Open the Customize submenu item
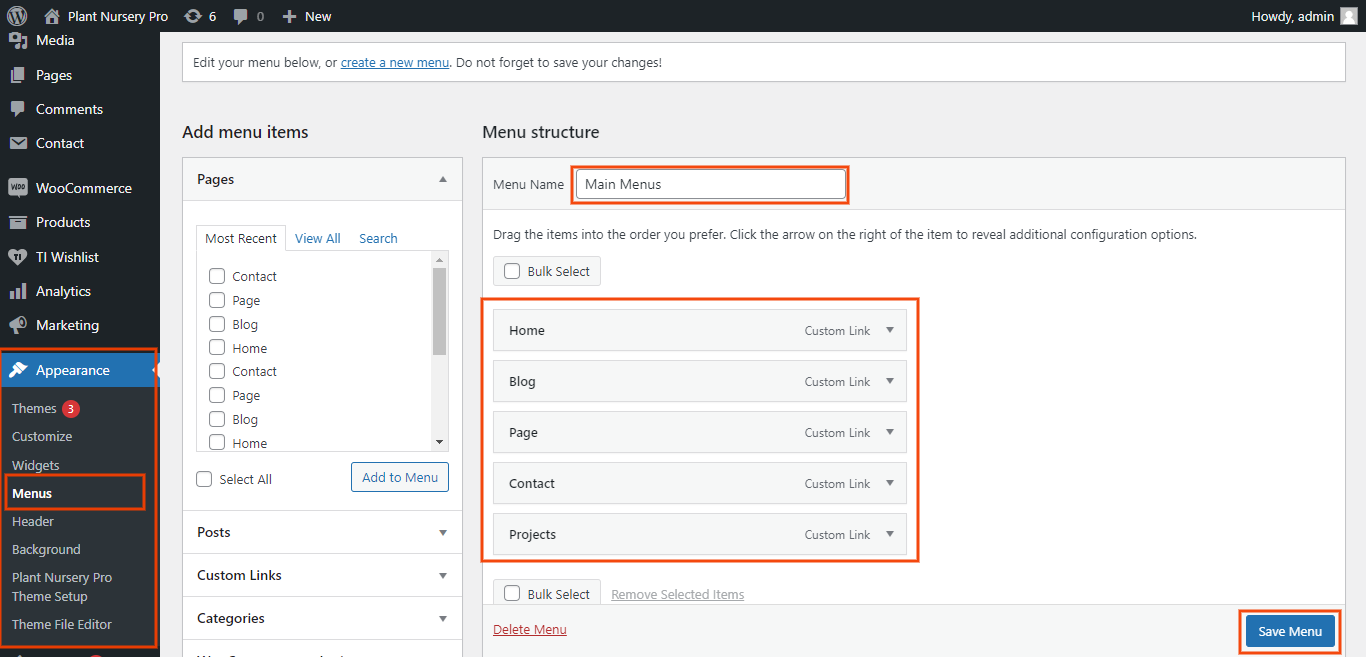Viewport: 1366px width, 657px height. coord(42,436)
